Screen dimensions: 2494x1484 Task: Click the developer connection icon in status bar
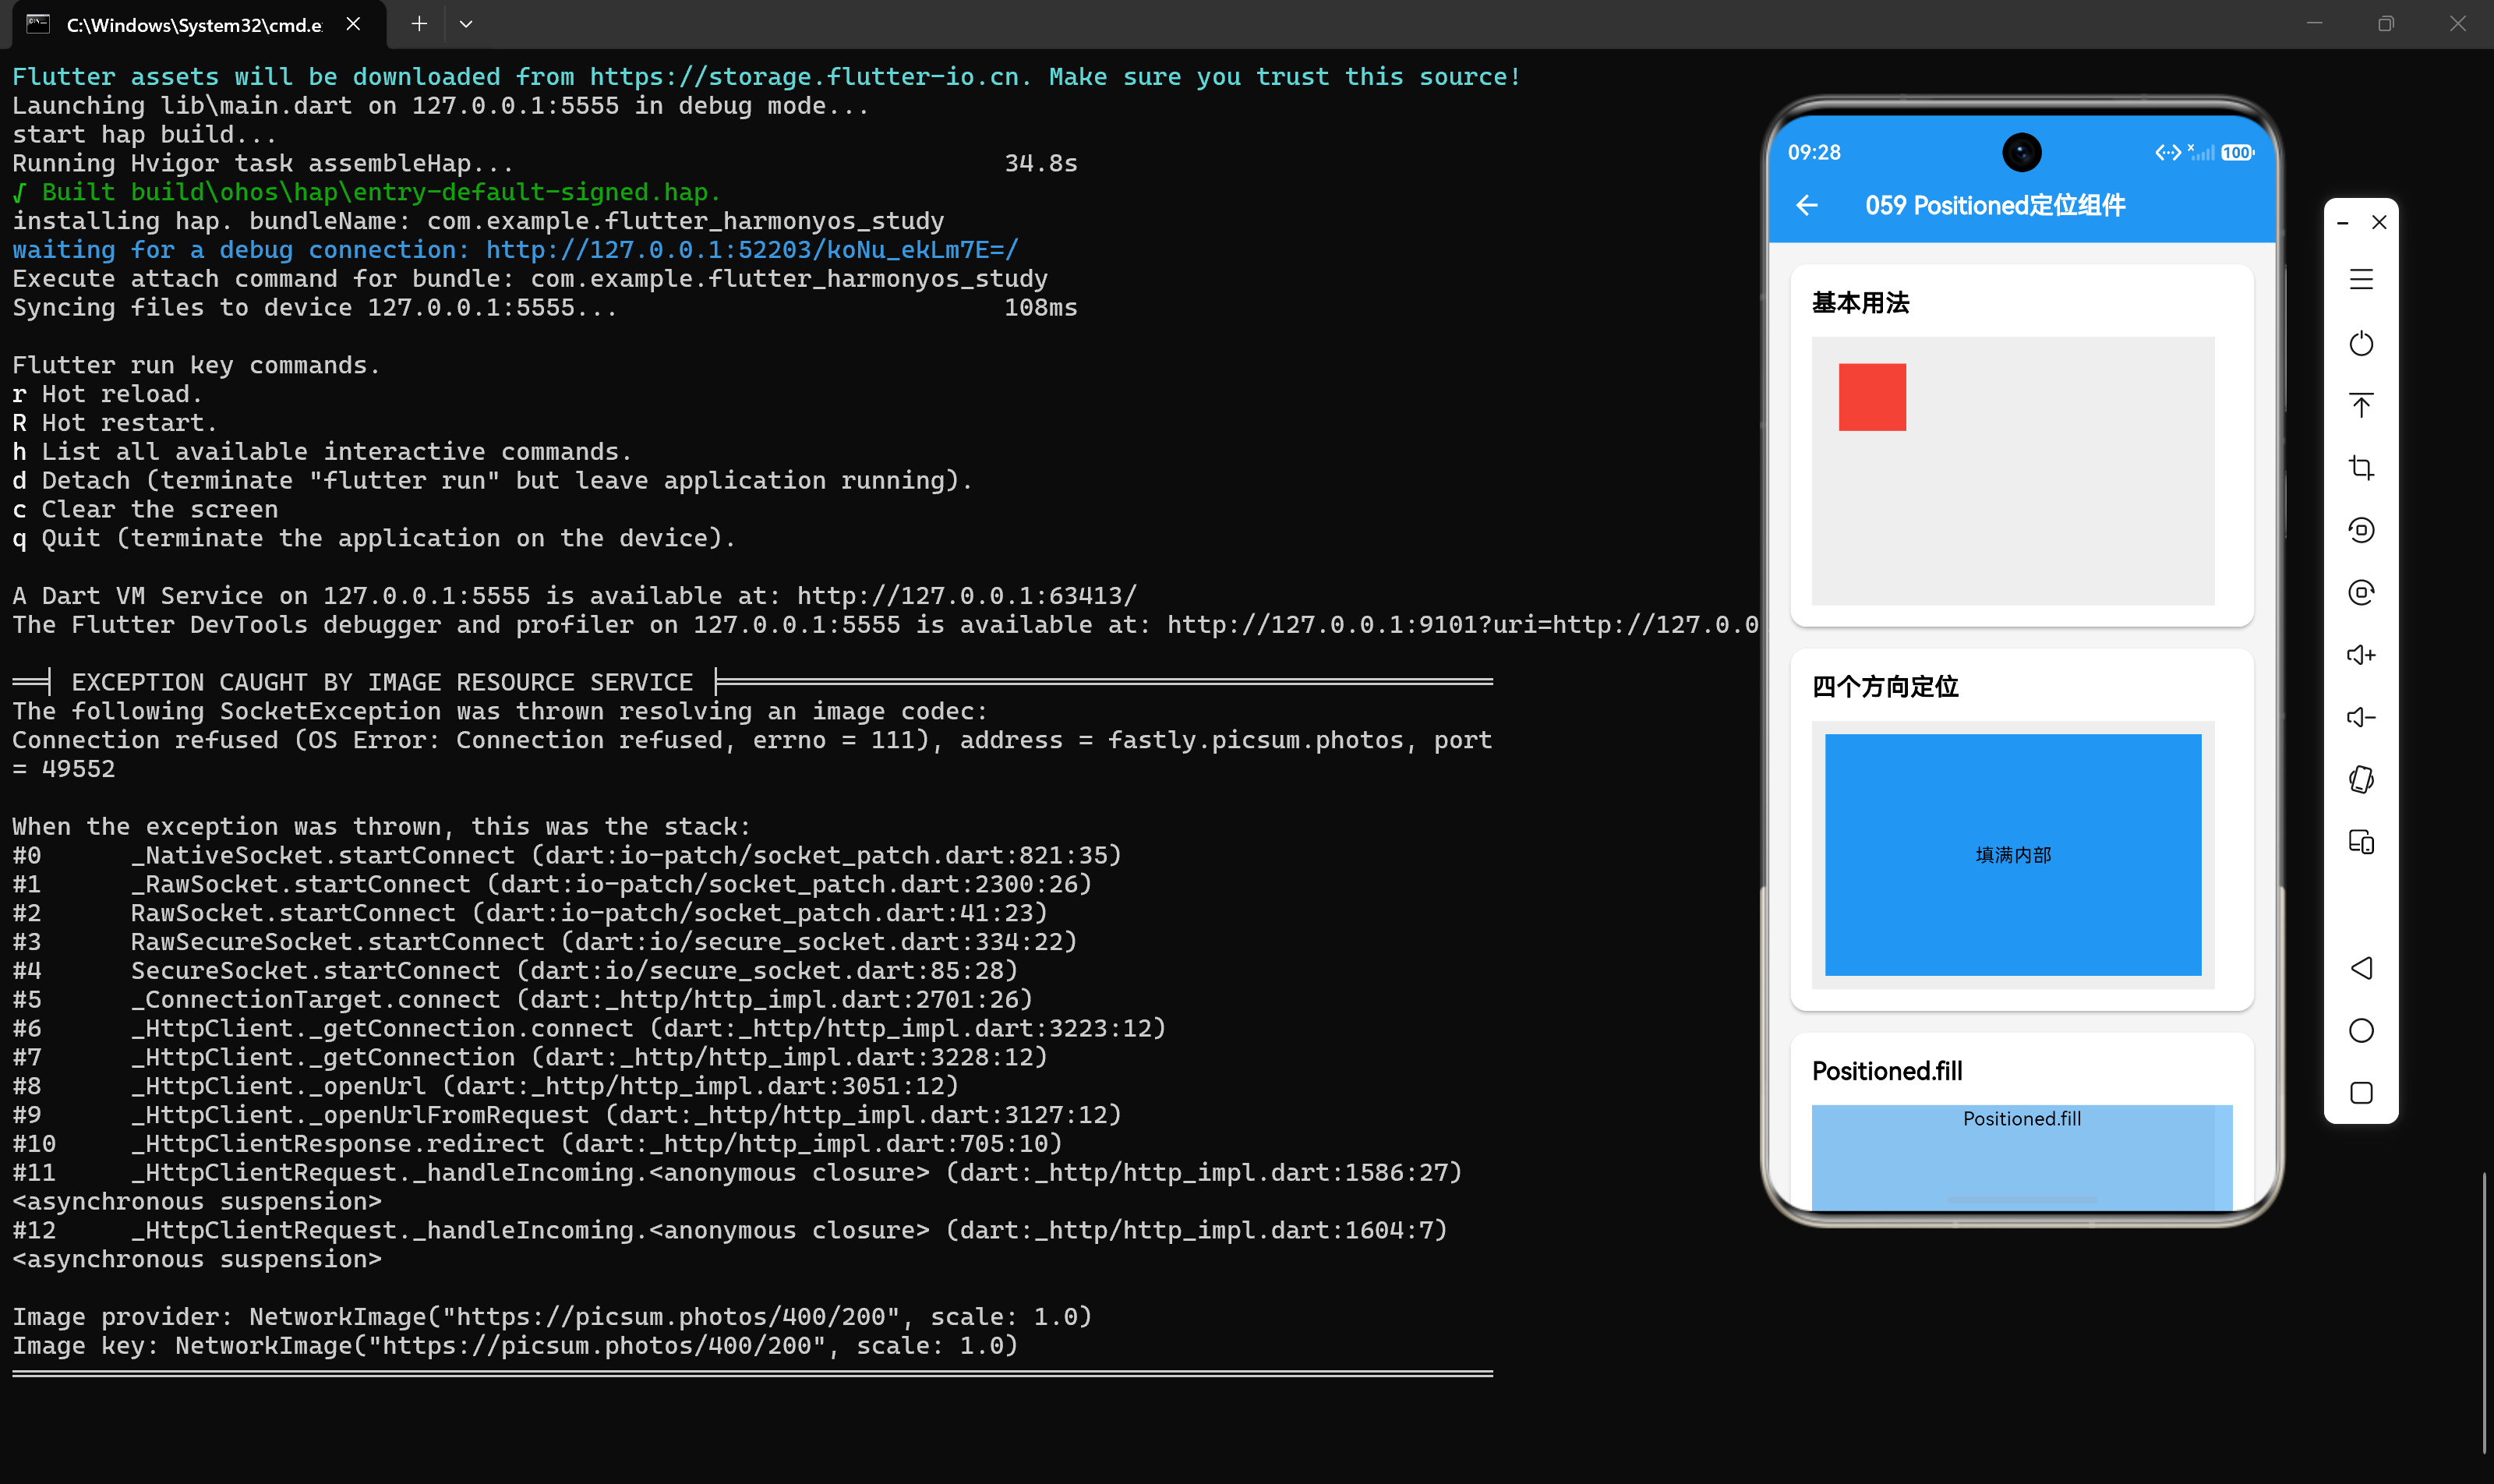(x=2167, y=153)
